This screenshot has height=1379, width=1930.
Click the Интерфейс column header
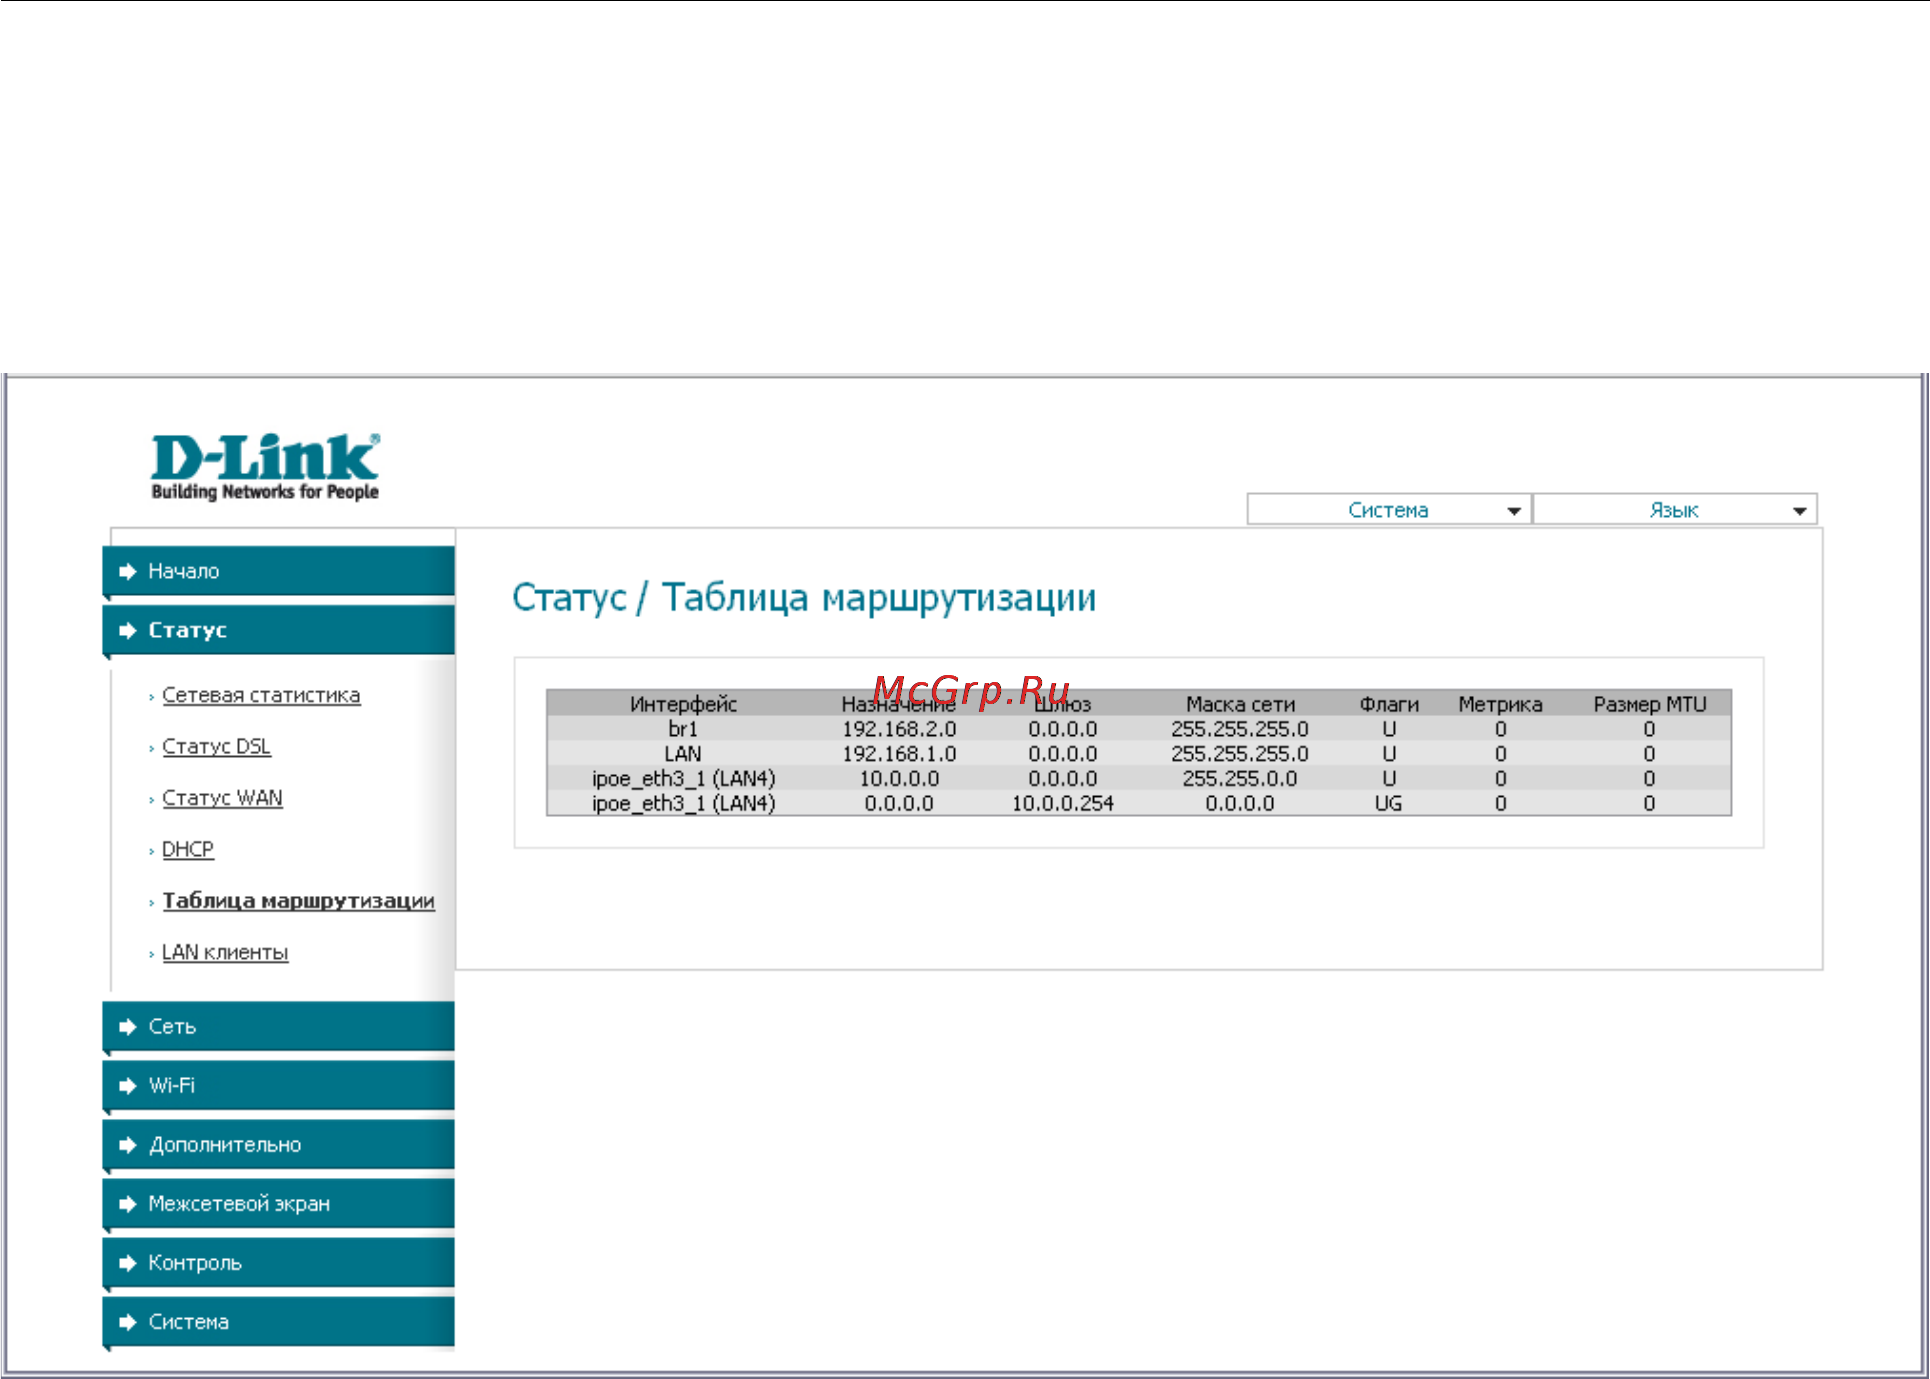683,704
